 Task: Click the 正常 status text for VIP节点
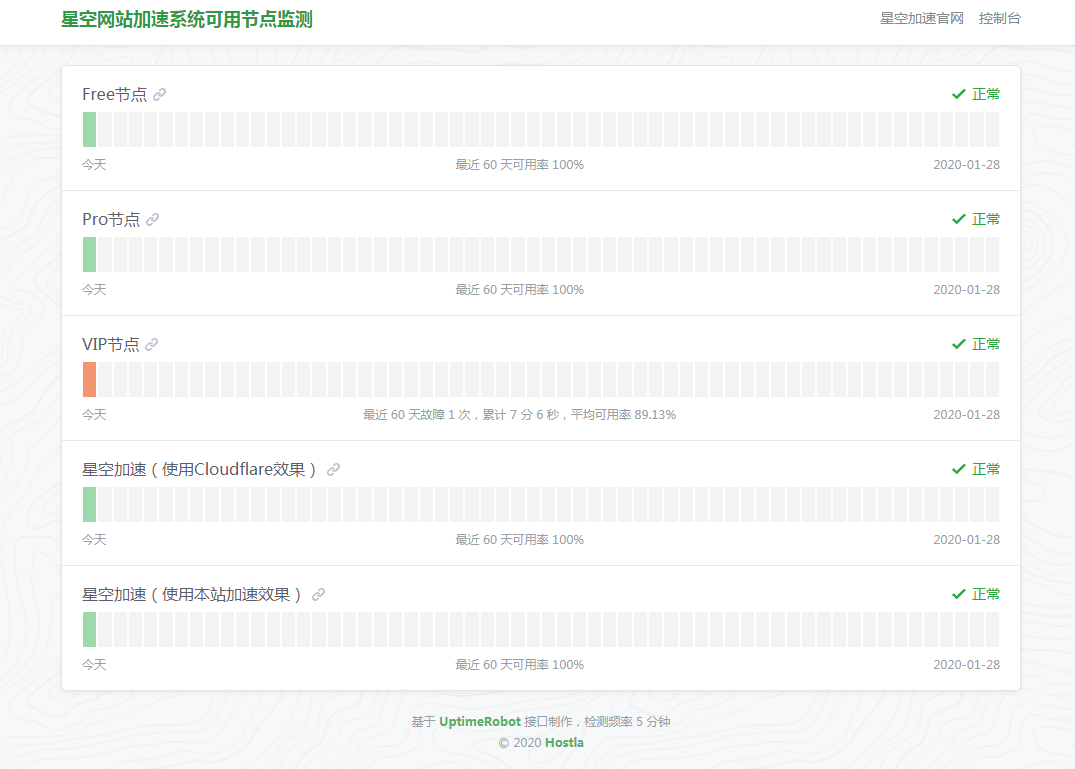pos(986,344)
